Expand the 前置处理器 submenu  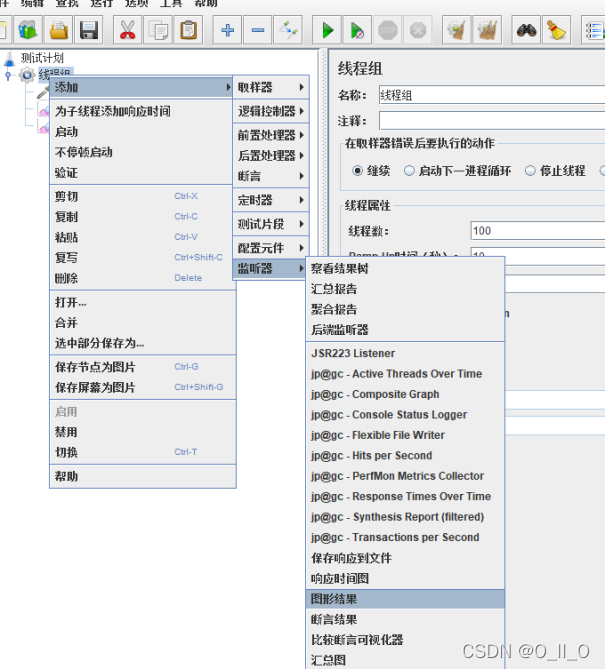pyautogui.click(x=270, y=135)
